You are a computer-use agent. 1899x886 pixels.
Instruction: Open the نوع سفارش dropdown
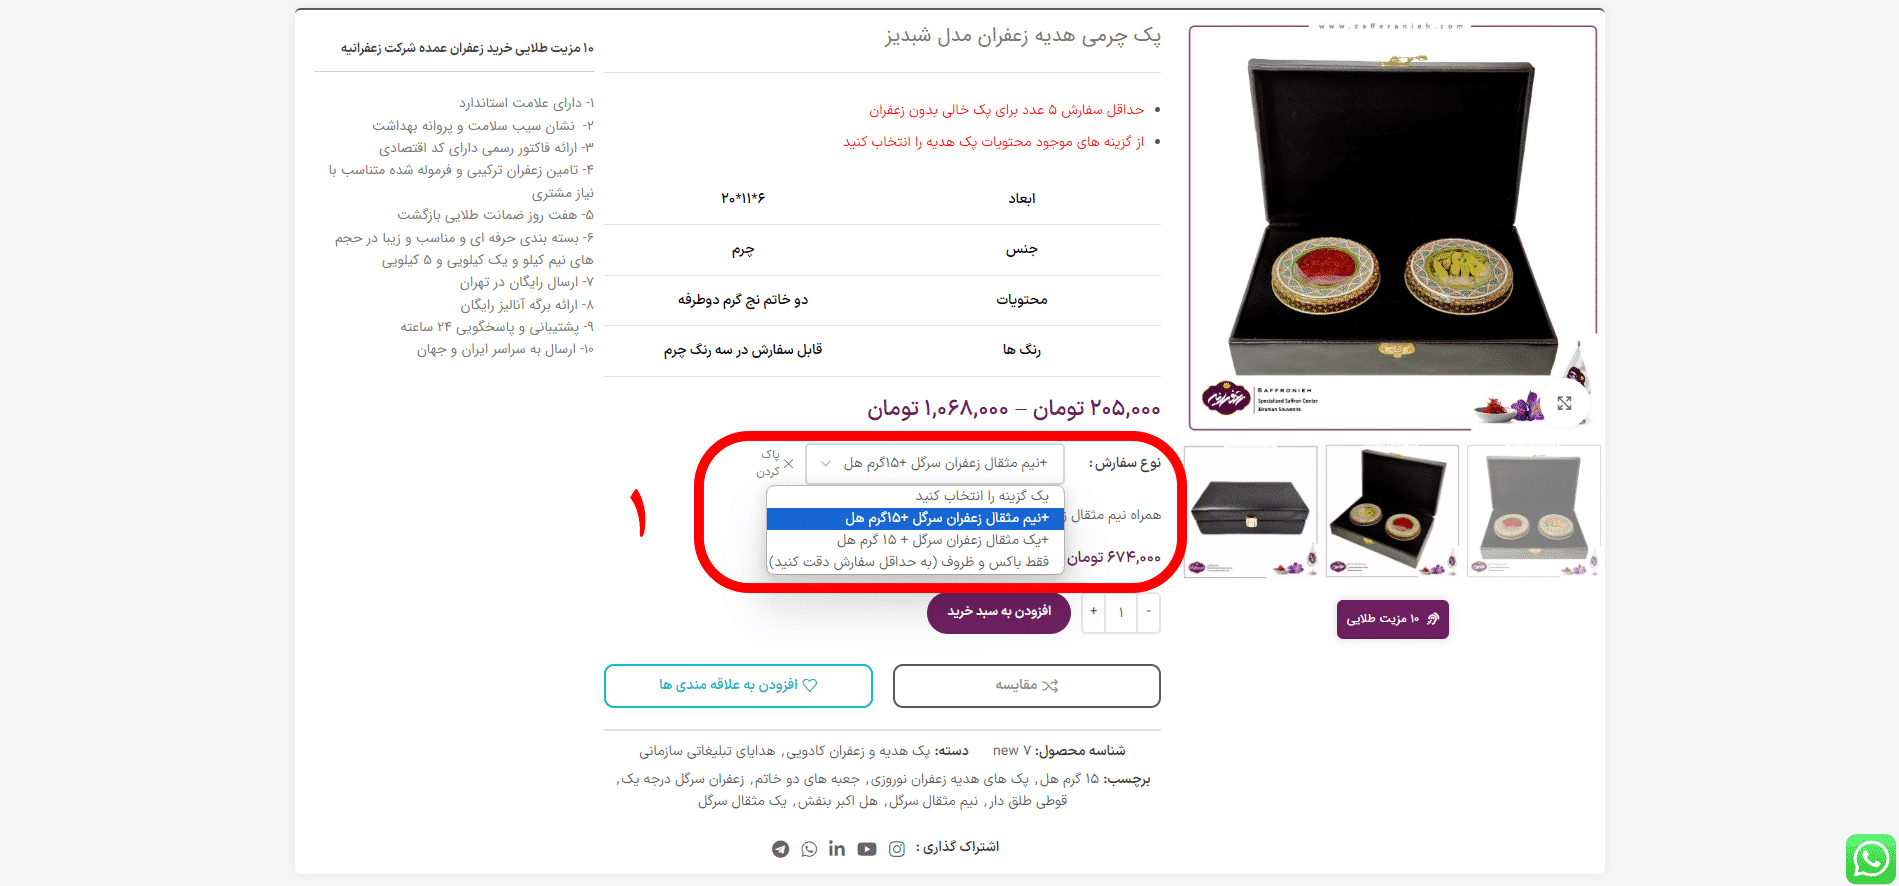click(x=934, y=463)
